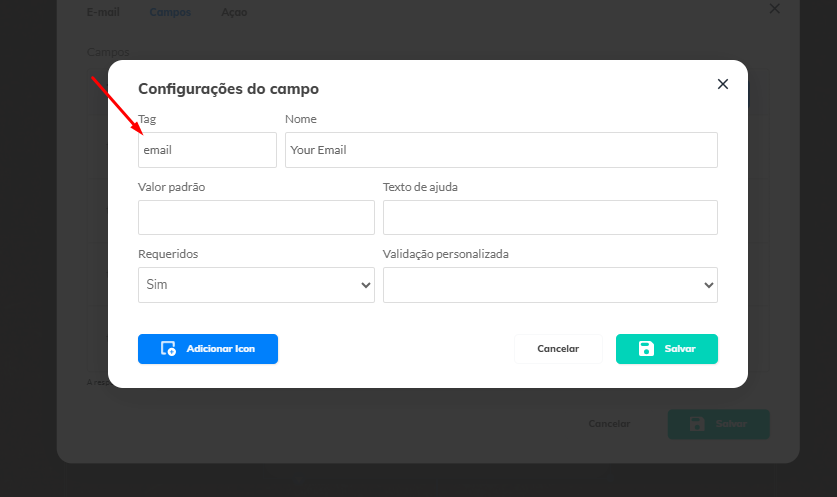Open the Validação personalizada dropdown
Screen dimensions: 837x497
click(550, 285)
